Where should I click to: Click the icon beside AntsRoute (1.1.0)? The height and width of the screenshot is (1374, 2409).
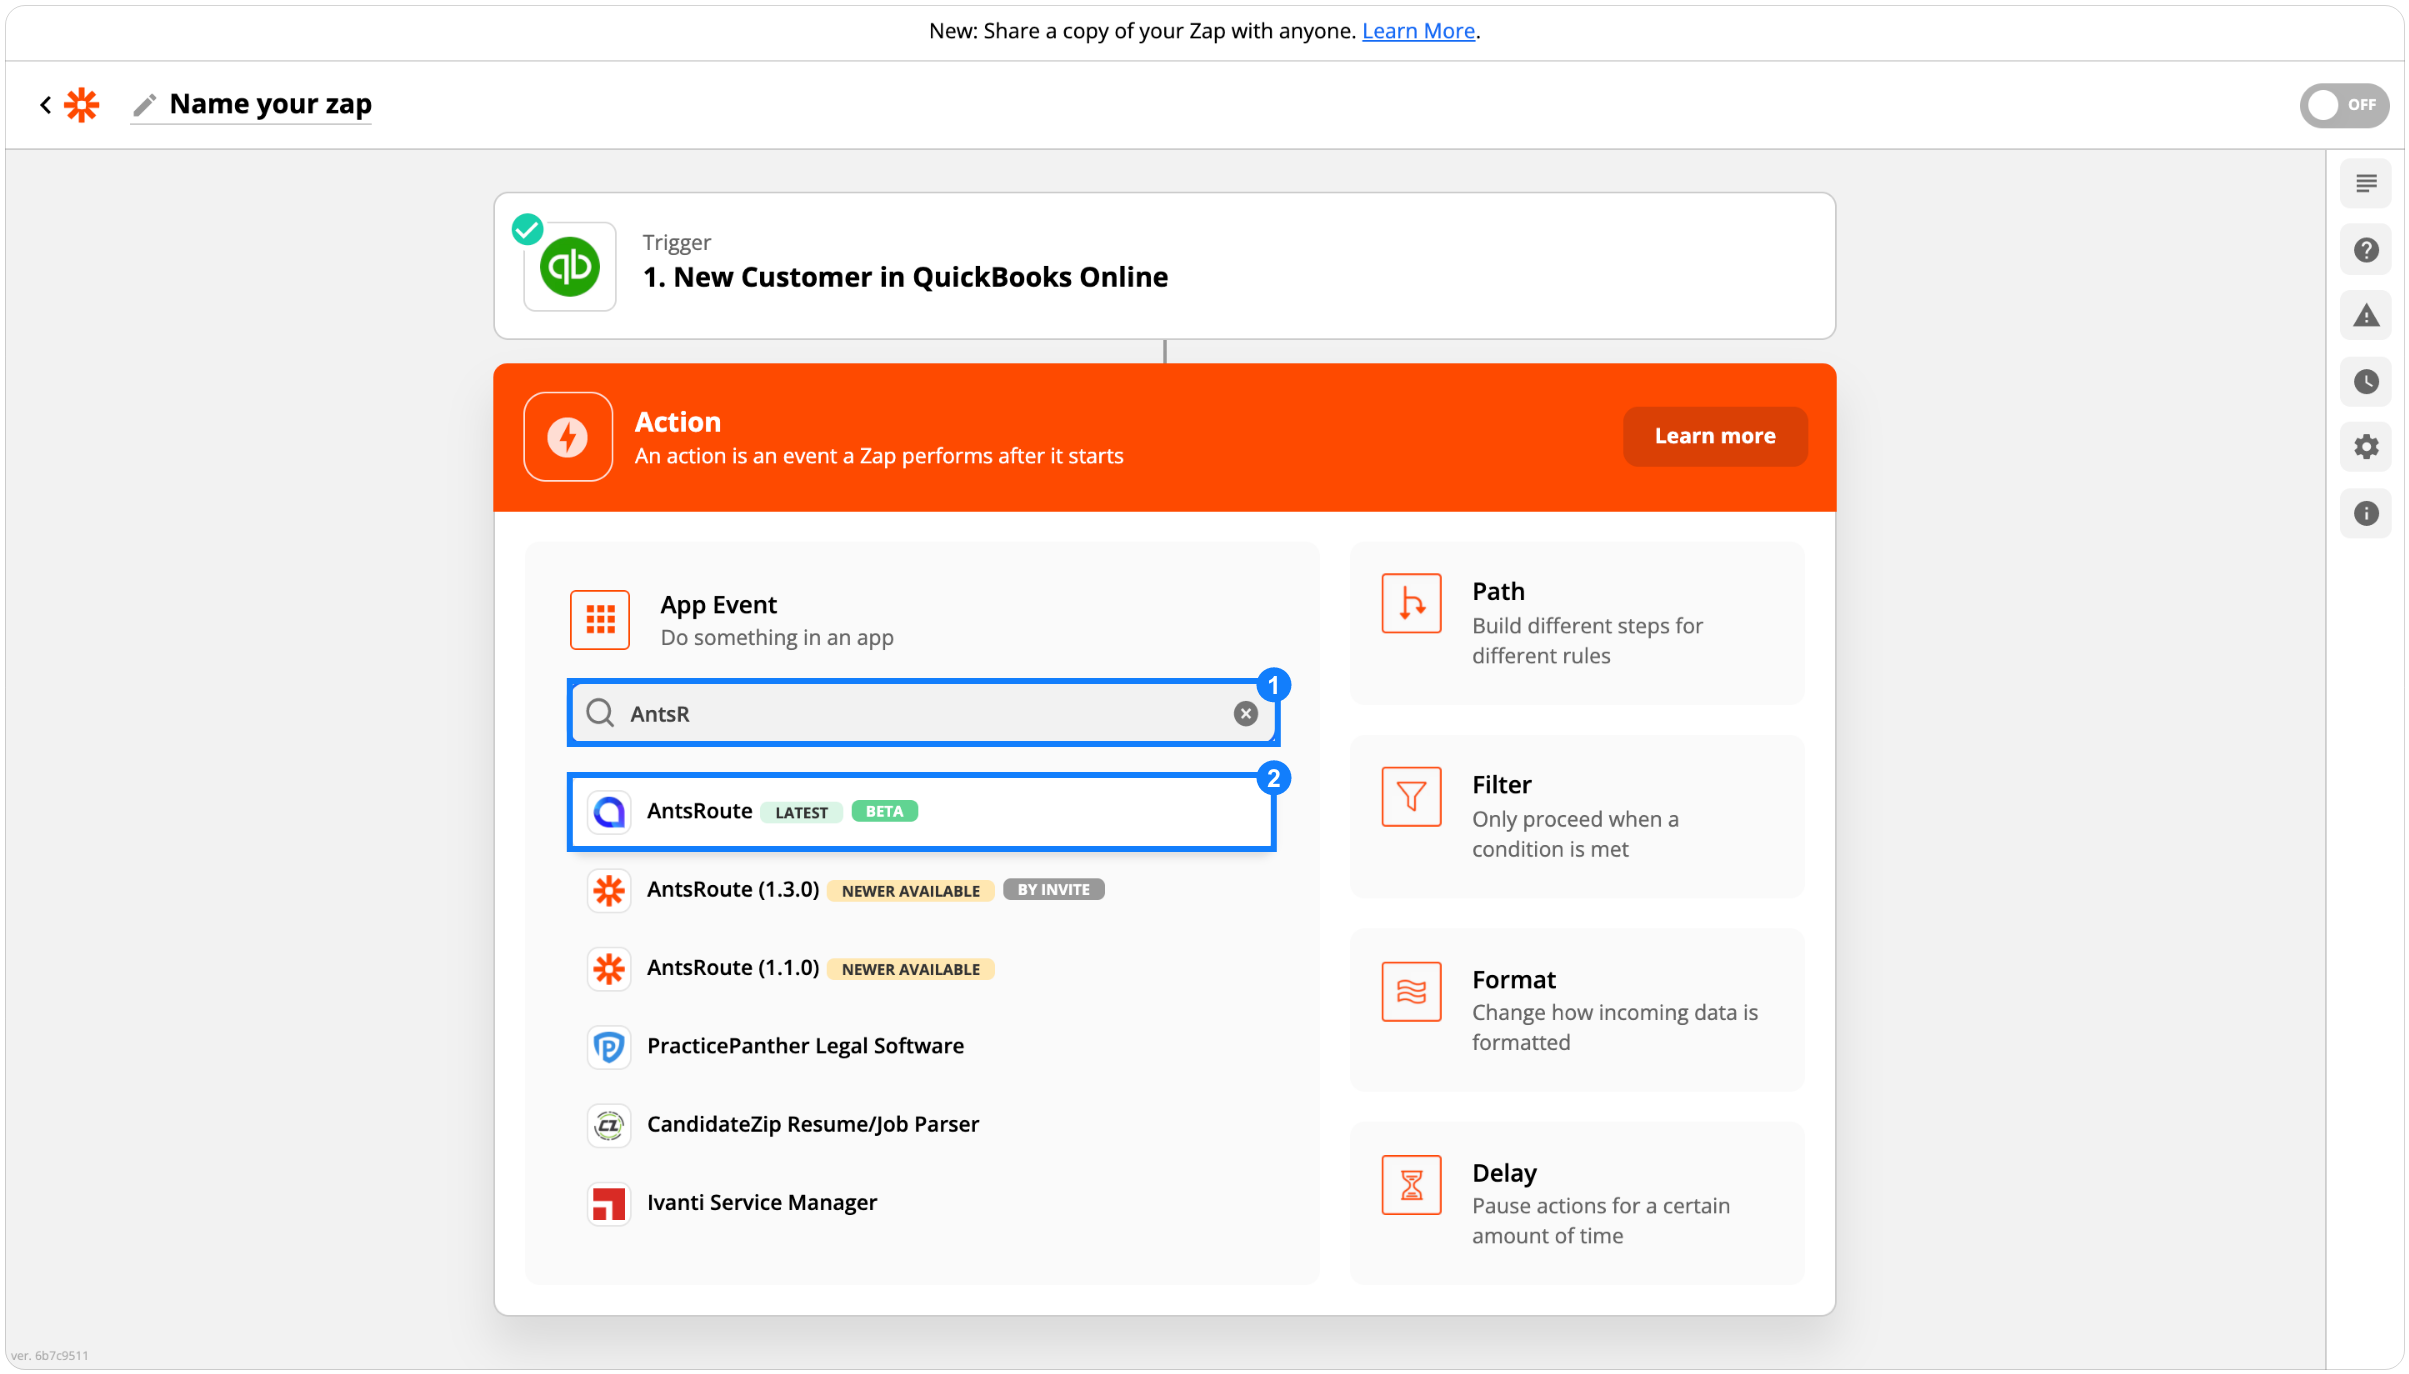click(609, 968)
